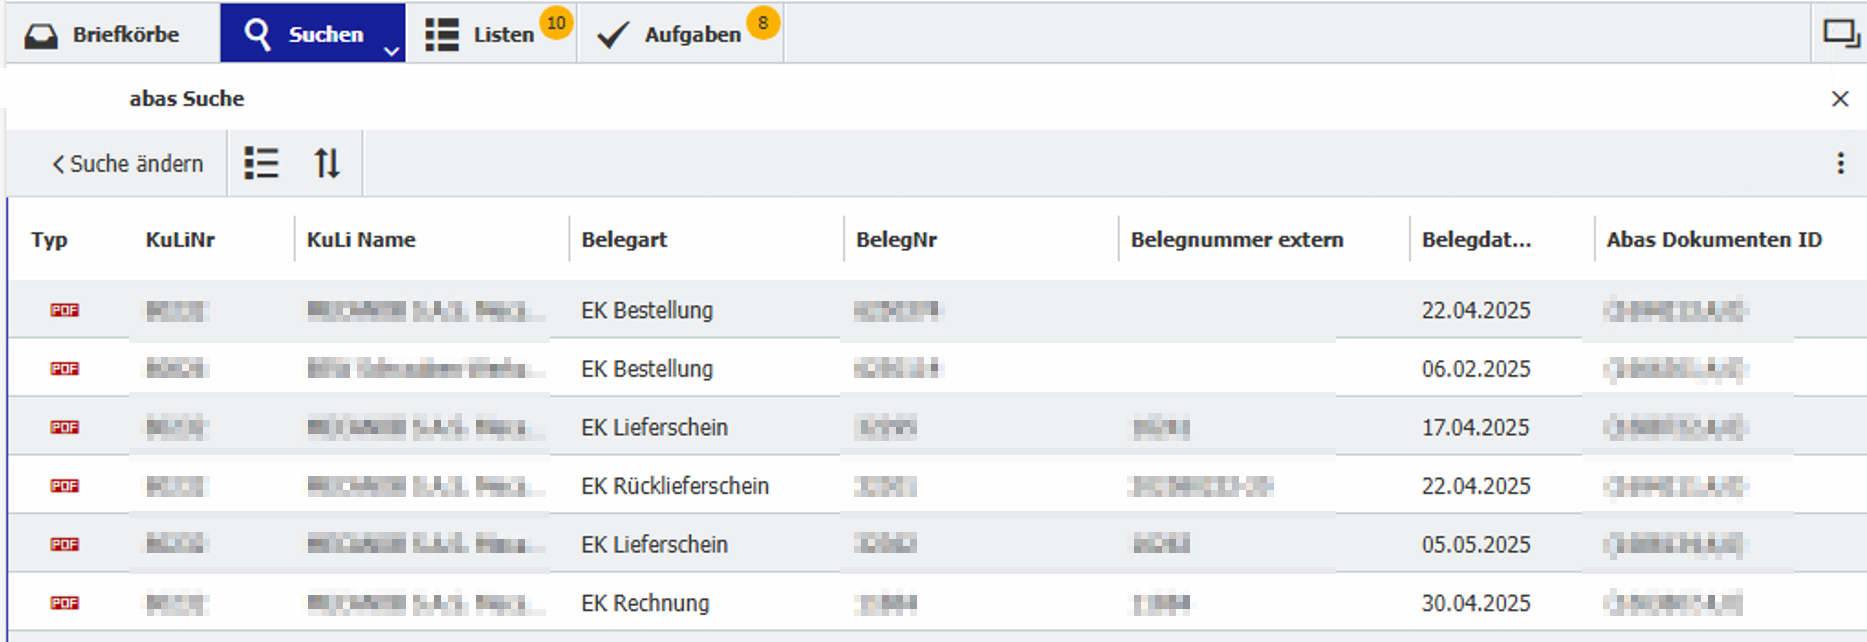Open PDF icon of EK Rechnung row
Viewport: 1867px width, 642px height.
65,603
